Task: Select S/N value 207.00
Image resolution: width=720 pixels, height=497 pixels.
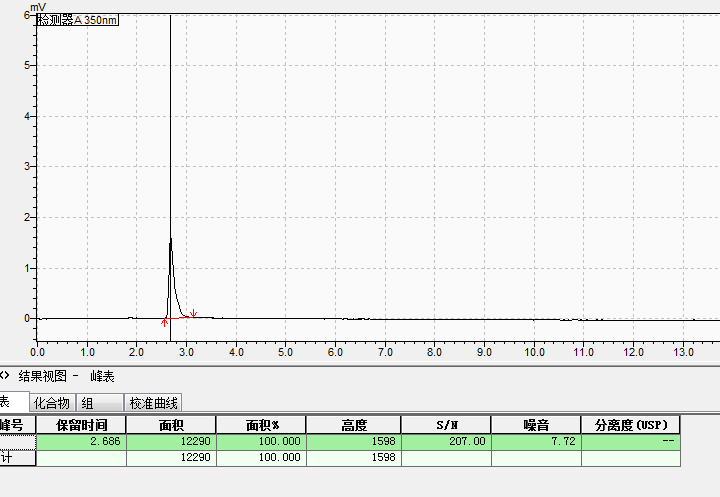Action: click(446, 441)
